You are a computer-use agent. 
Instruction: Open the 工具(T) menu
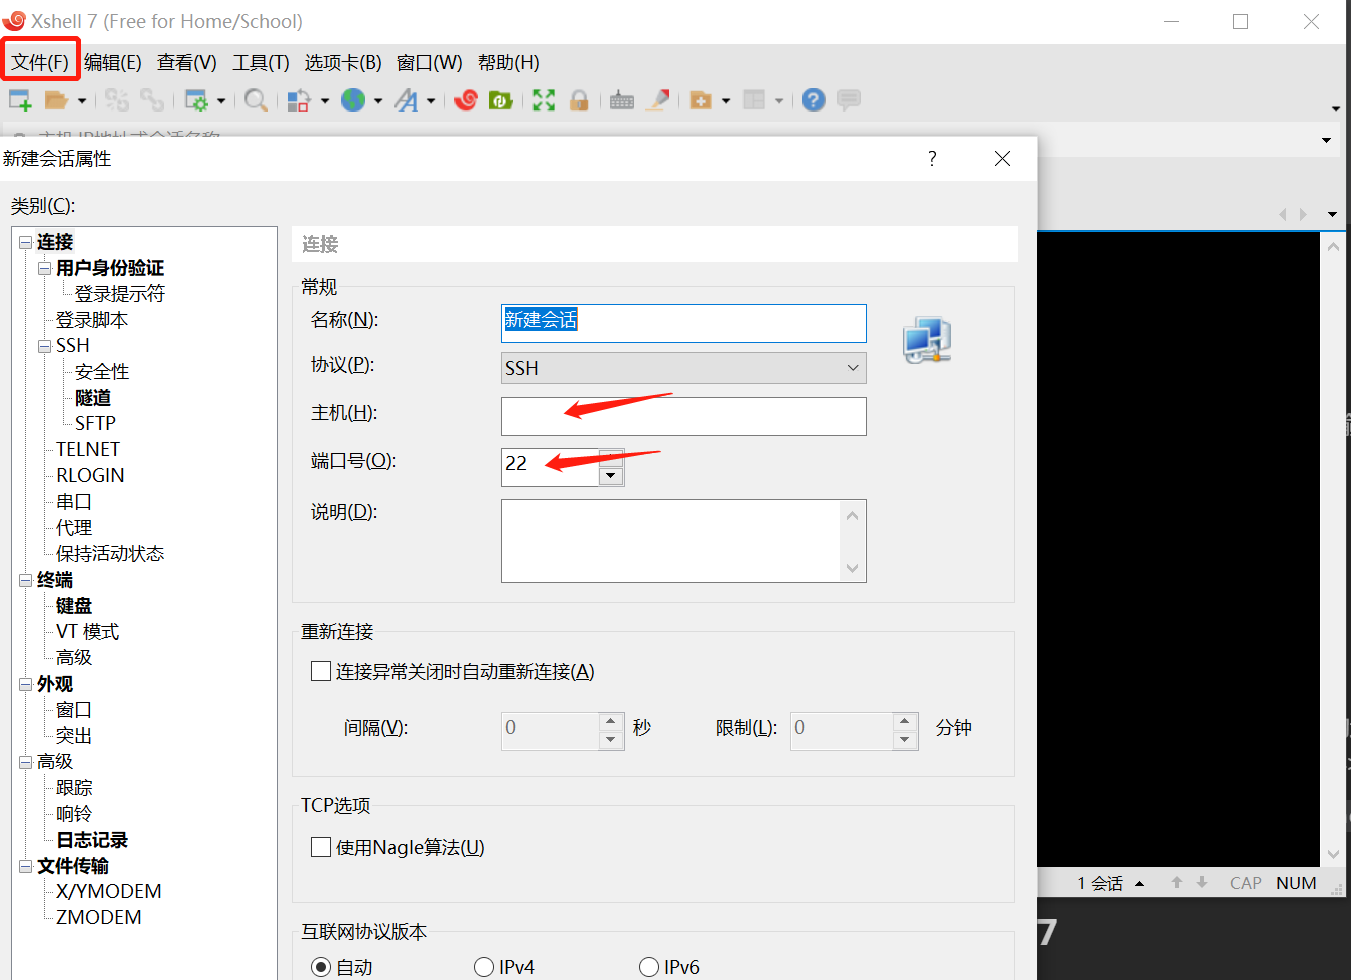[260, 62]
